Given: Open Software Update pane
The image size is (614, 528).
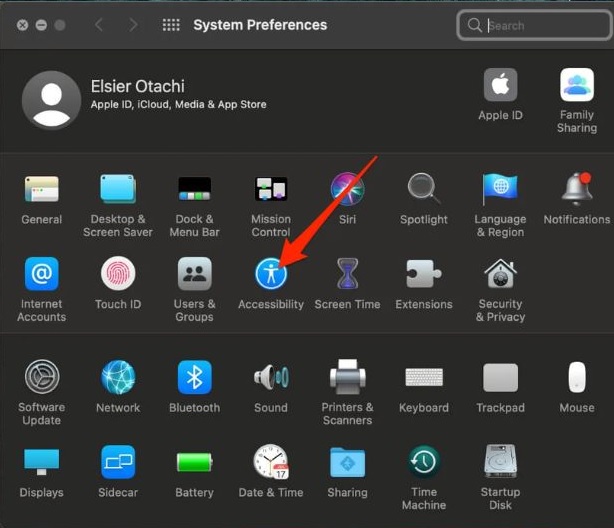Looking at the screenshot, I should [x=42, y=377].
